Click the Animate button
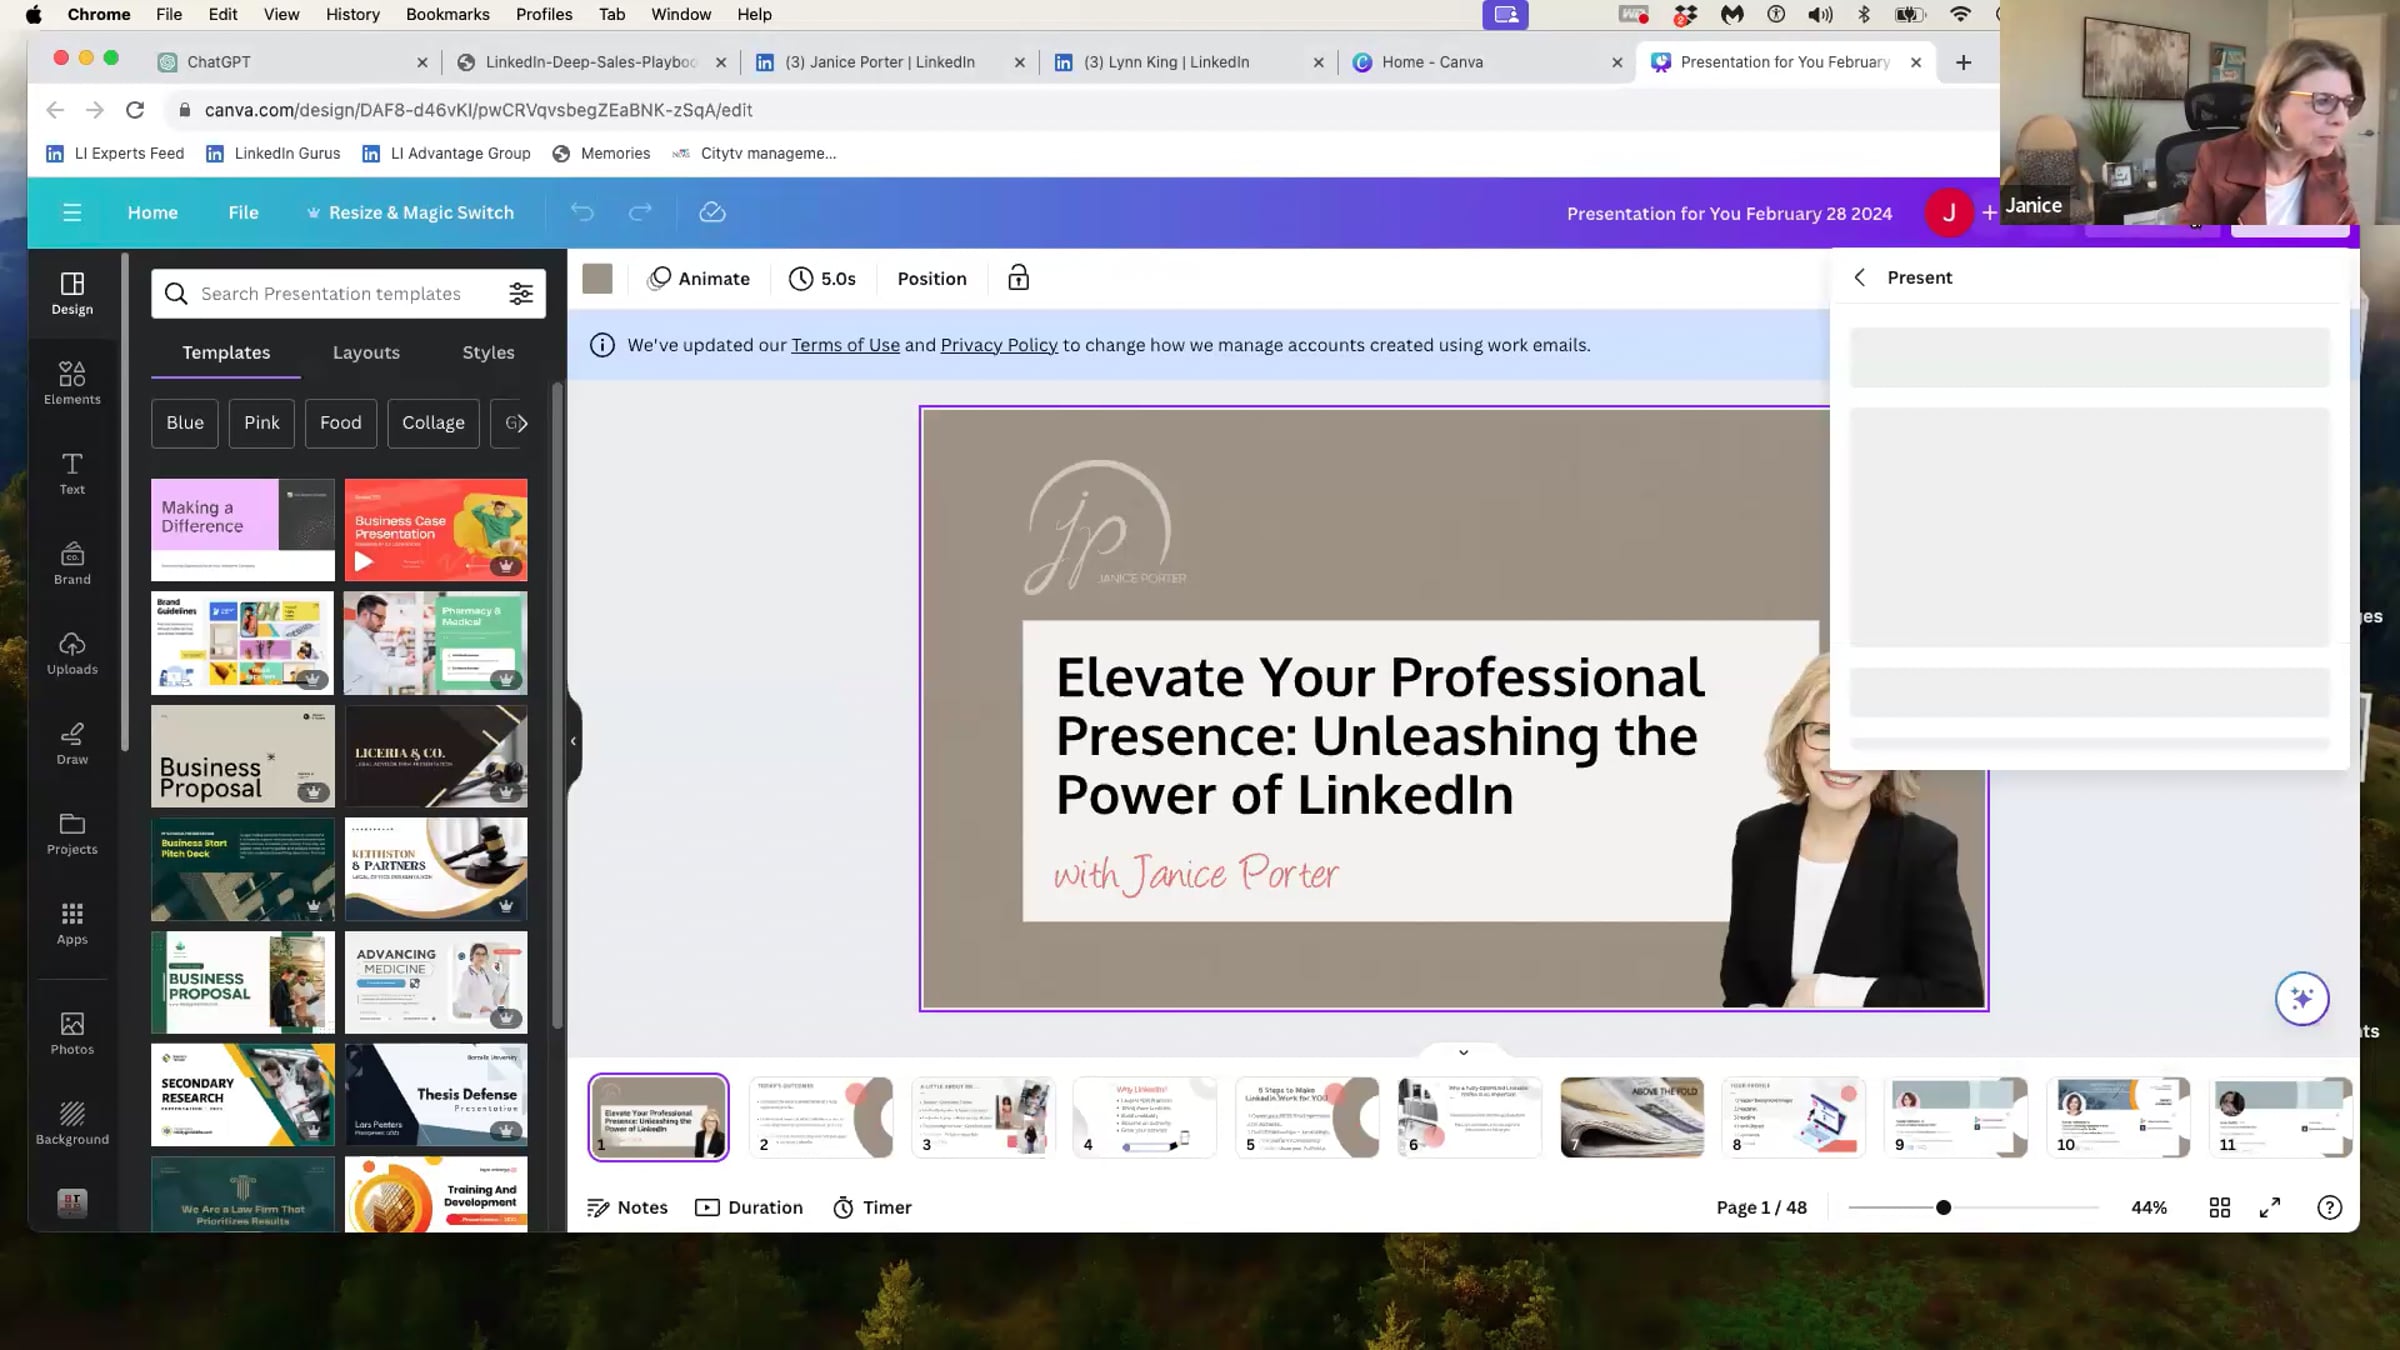 click(x=699, y=278)
